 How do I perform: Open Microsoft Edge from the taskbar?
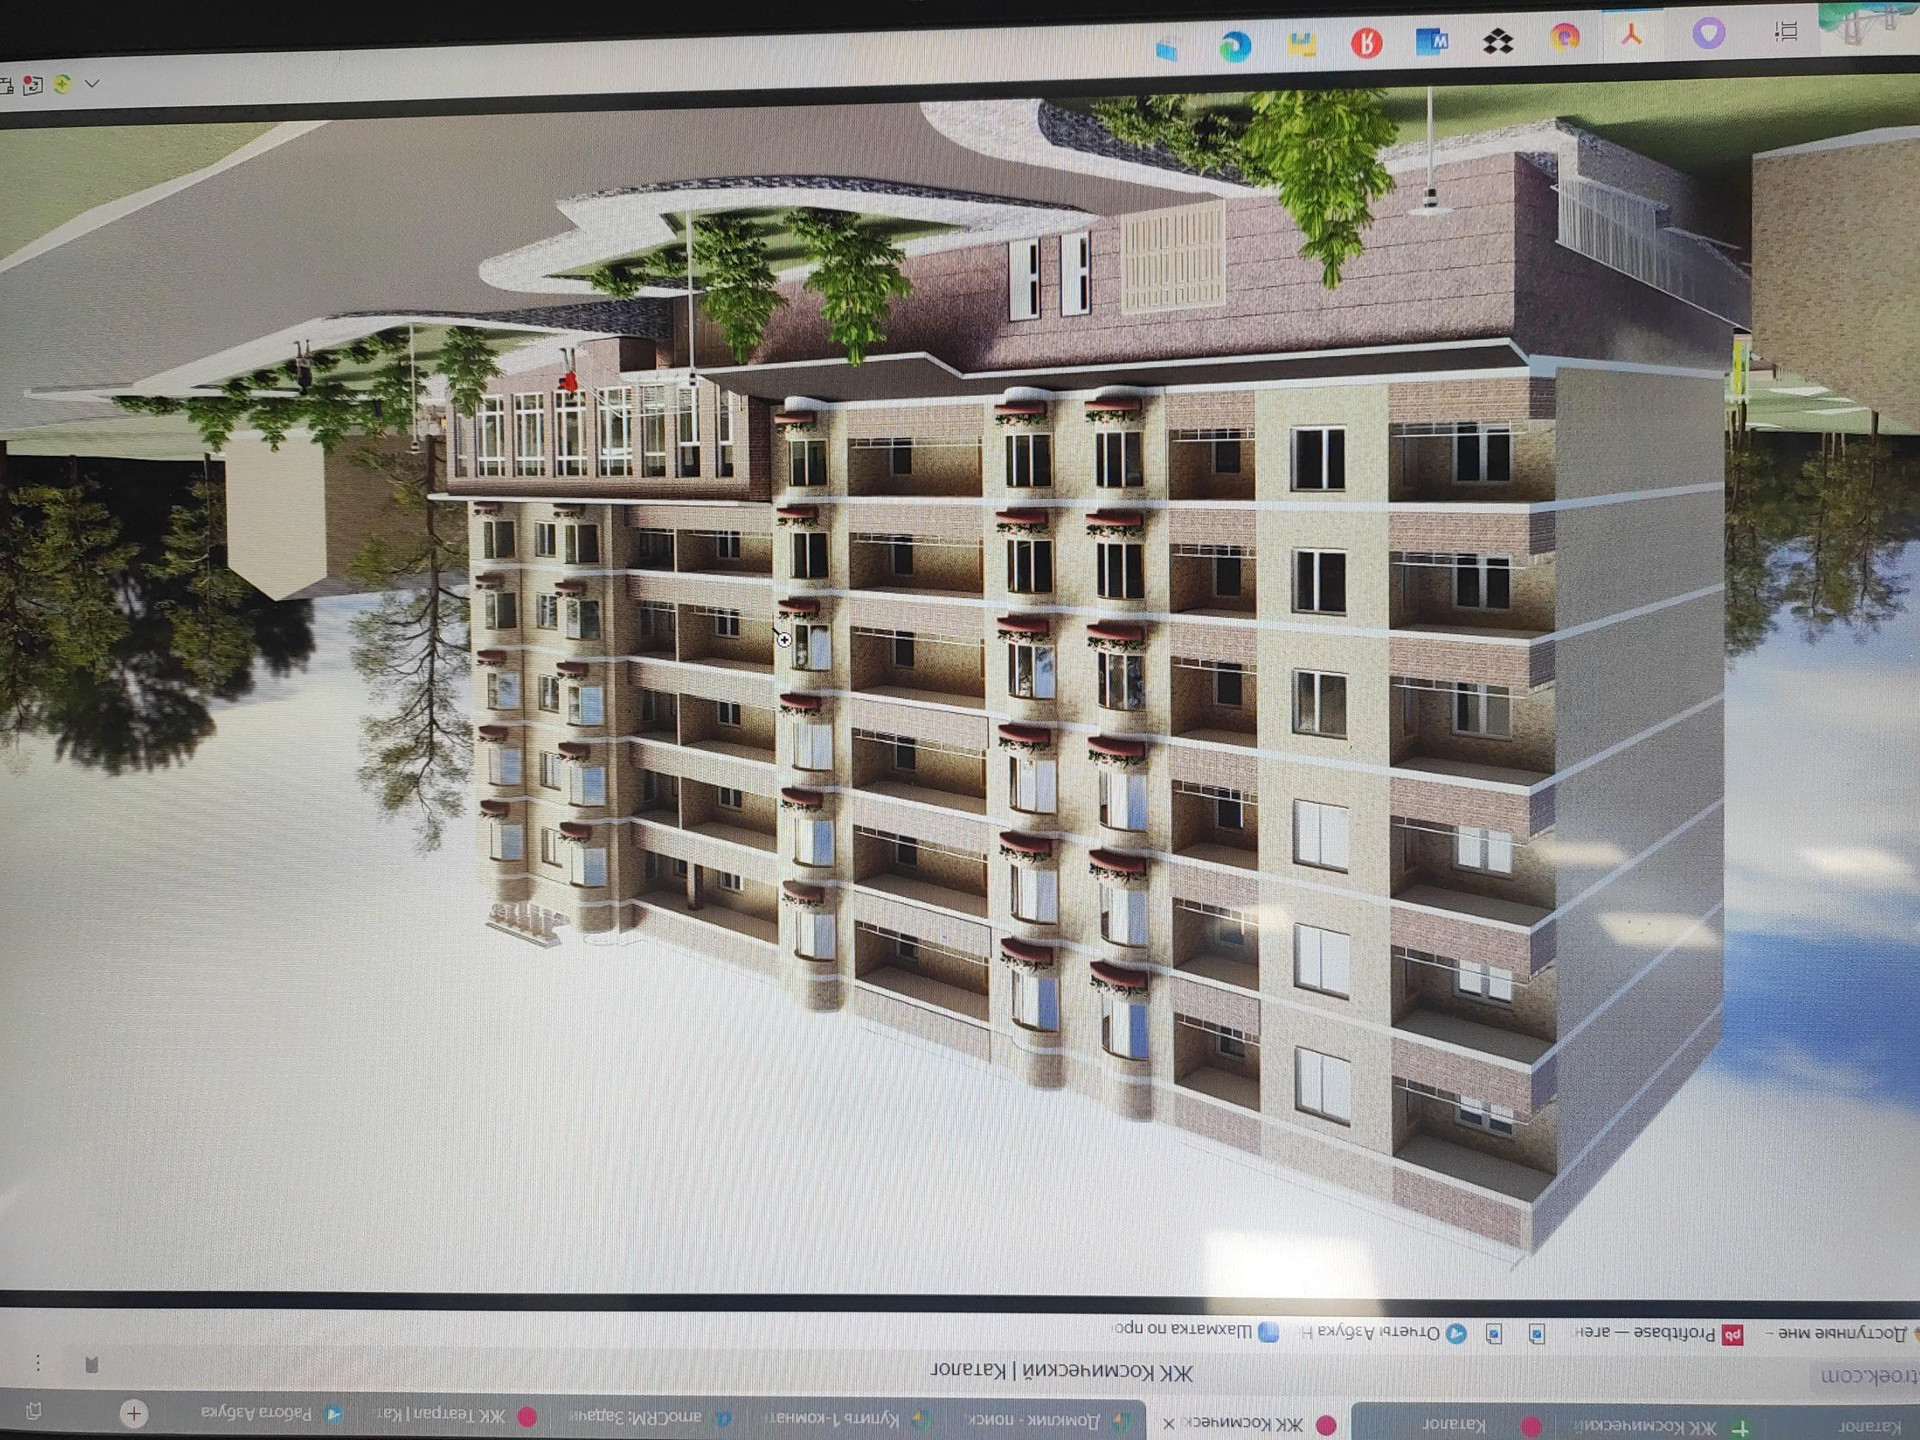click(x=1235, y=46)
